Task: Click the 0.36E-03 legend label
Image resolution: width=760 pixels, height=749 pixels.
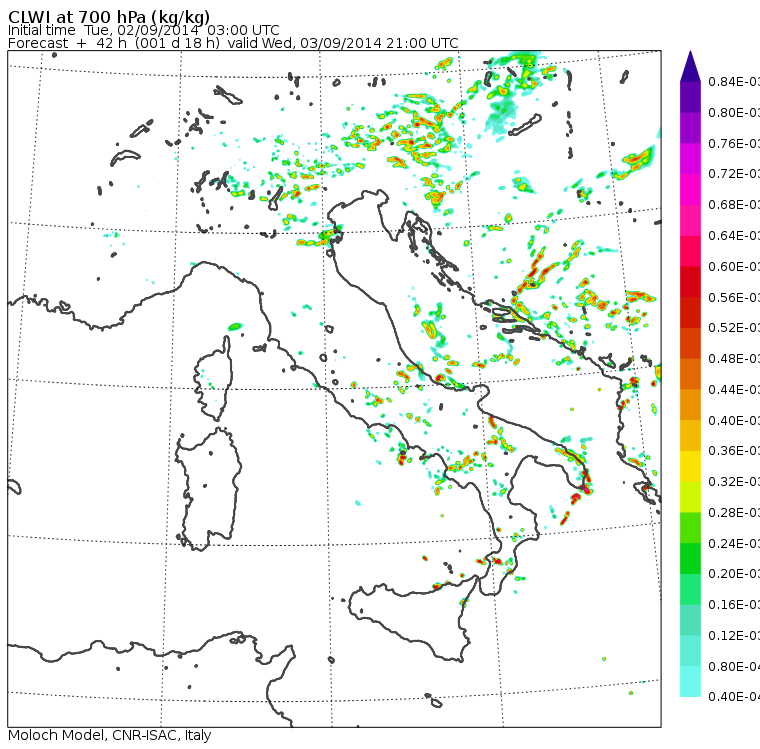Action: click(734, 451)
